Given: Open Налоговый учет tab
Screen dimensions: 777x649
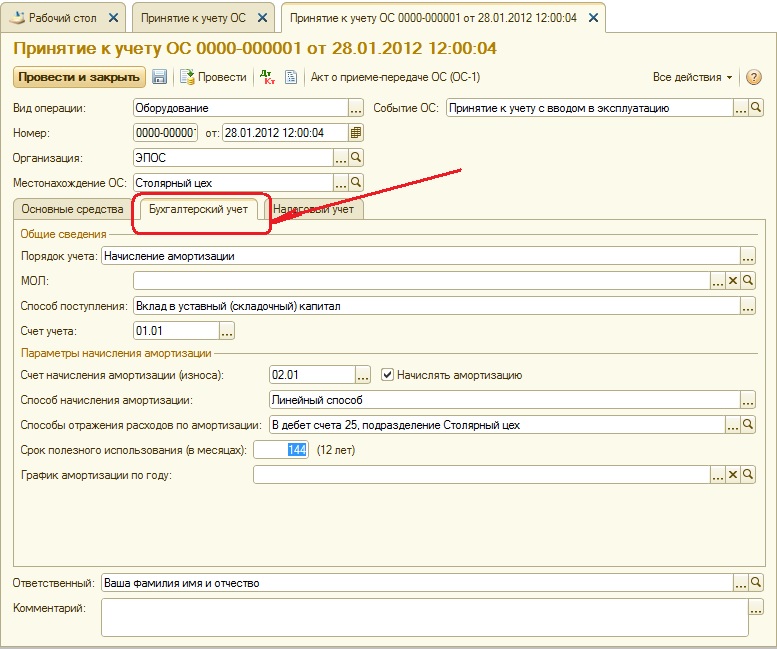Looking at the screenshot, I should click(x=314, y=209).
